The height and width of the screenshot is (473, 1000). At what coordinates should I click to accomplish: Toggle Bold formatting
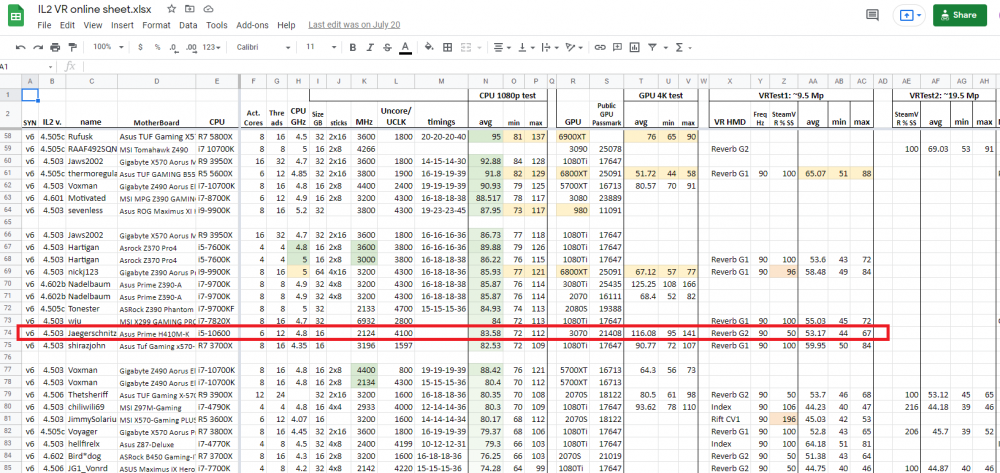(351, 47)
